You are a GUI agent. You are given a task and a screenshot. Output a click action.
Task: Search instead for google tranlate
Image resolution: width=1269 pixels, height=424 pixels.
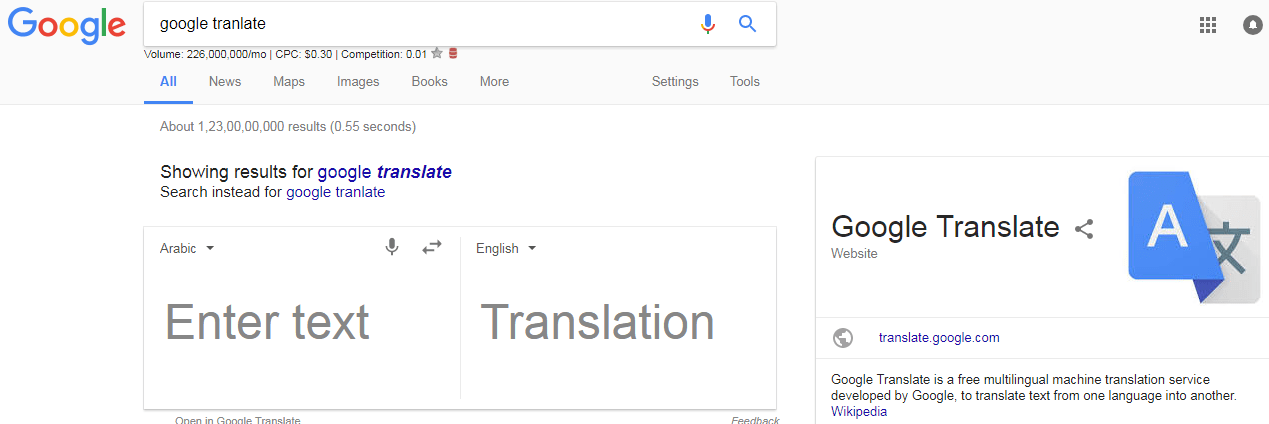coord(335,192)
